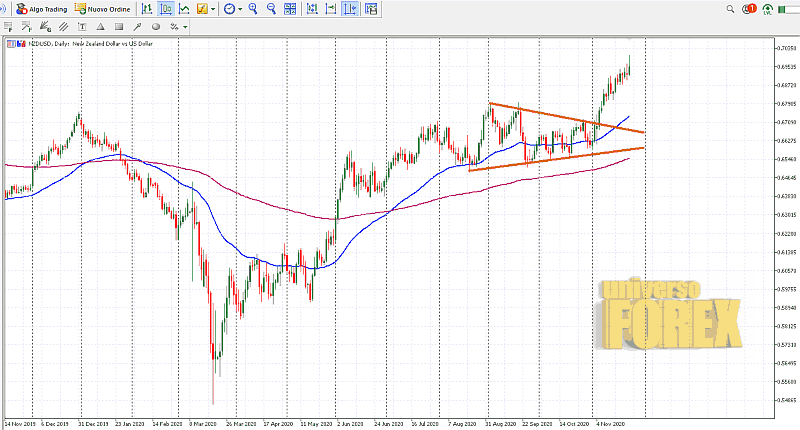Expand the timeframe clock dropdown
This screenshot has height=430, width=800.
point(240,9)
